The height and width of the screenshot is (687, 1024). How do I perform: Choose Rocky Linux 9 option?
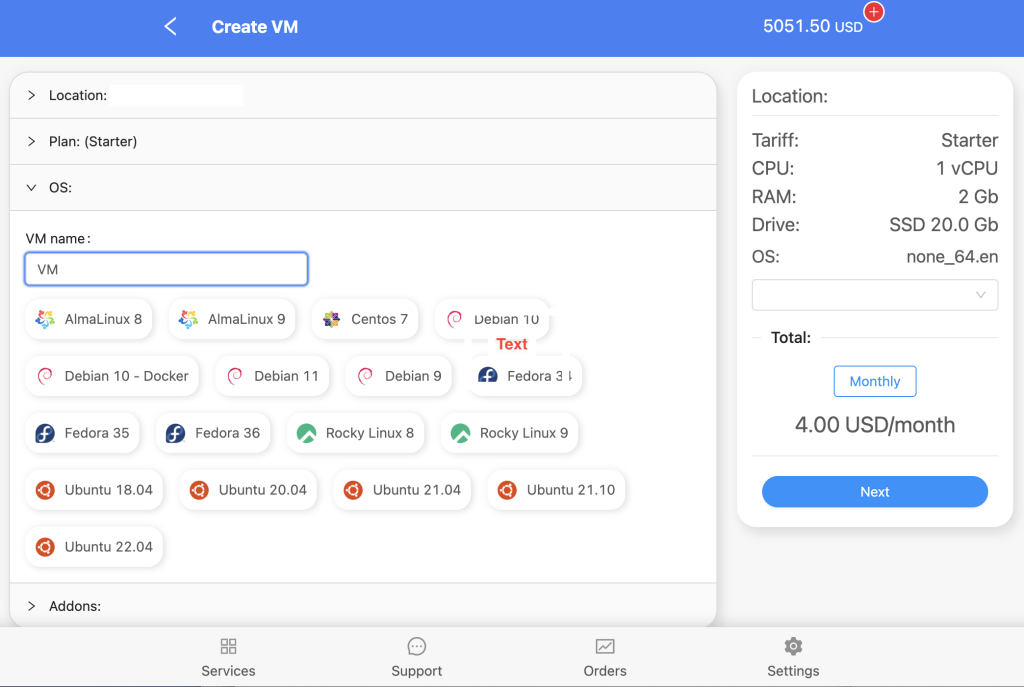(x=509, y=433)
